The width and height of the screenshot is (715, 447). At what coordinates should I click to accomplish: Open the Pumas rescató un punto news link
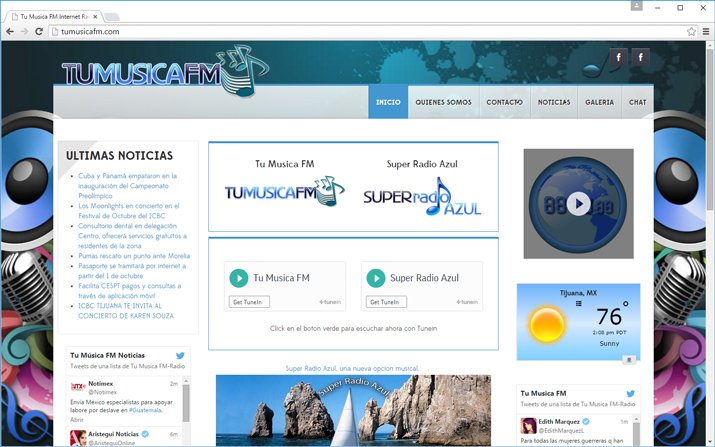[x=134, y=256]
